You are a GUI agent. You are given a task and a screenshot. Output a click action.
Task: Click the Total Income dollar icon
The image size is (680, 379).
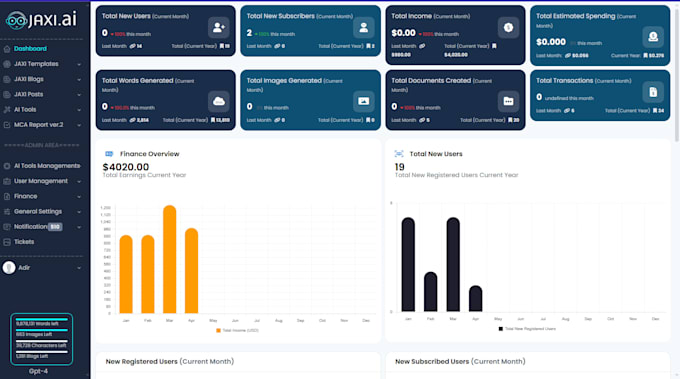tap(508, 28)
